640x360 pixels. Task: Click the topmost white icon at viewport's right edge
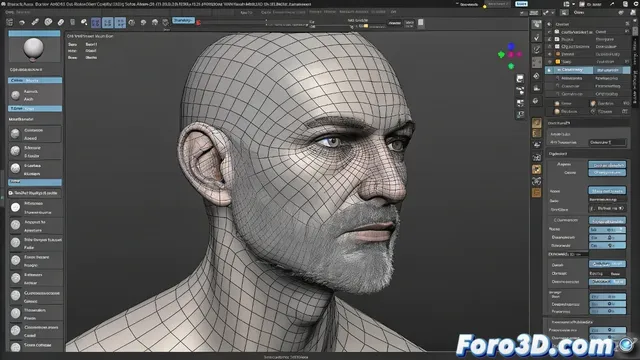point(520,78)
